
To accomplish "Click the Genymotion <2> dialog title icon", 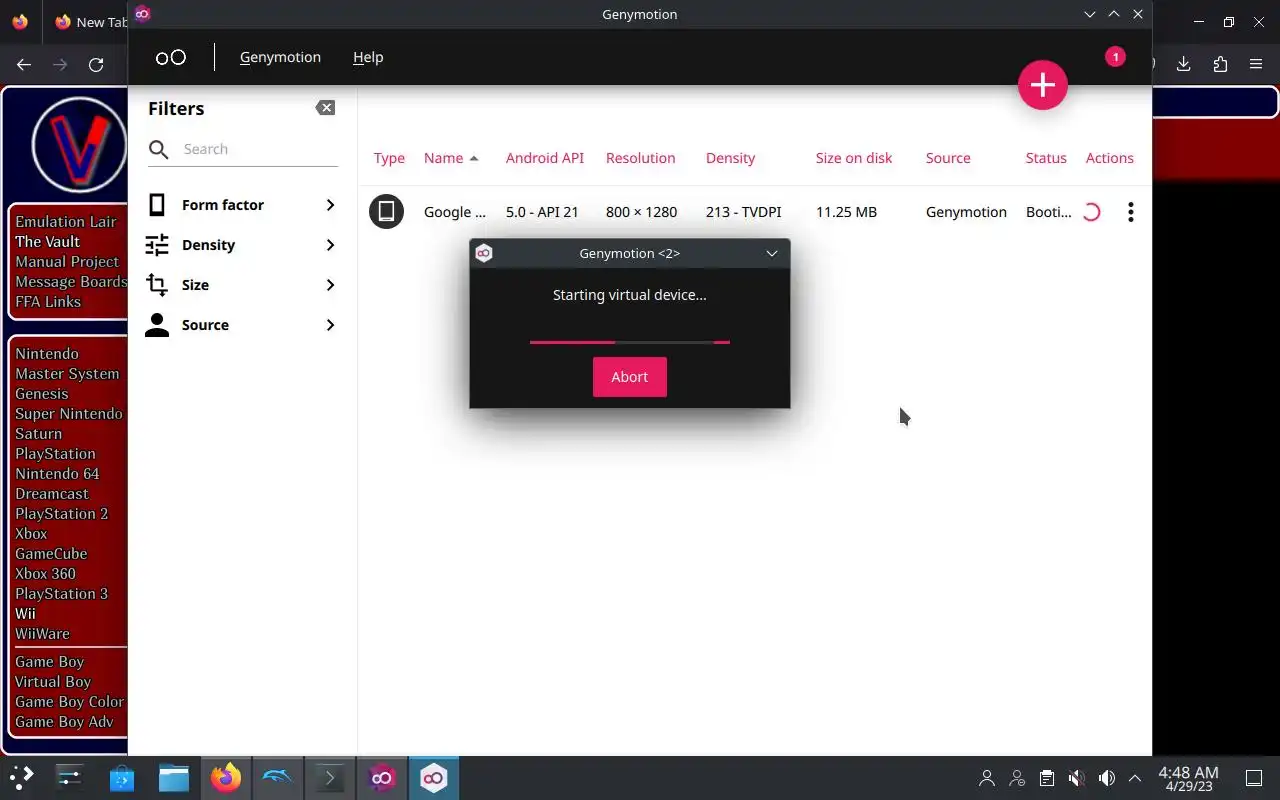I will click(484, 253).
